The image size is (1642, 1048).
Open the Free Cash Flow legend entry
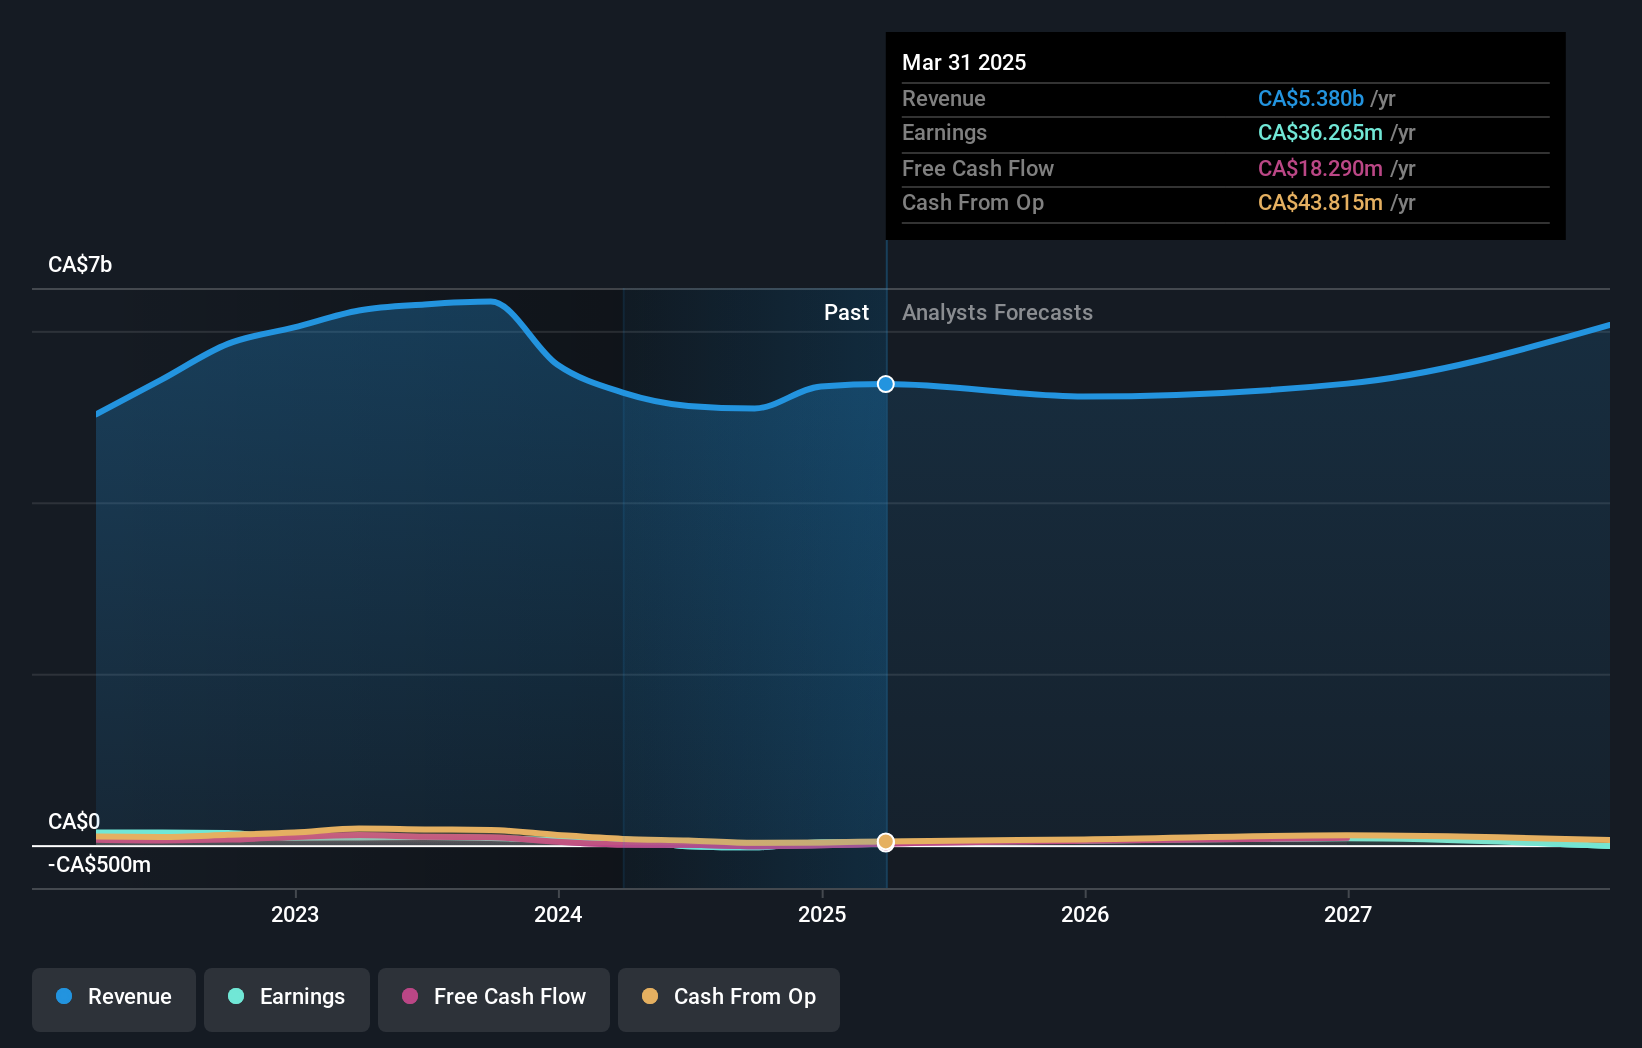pos(493,997)
